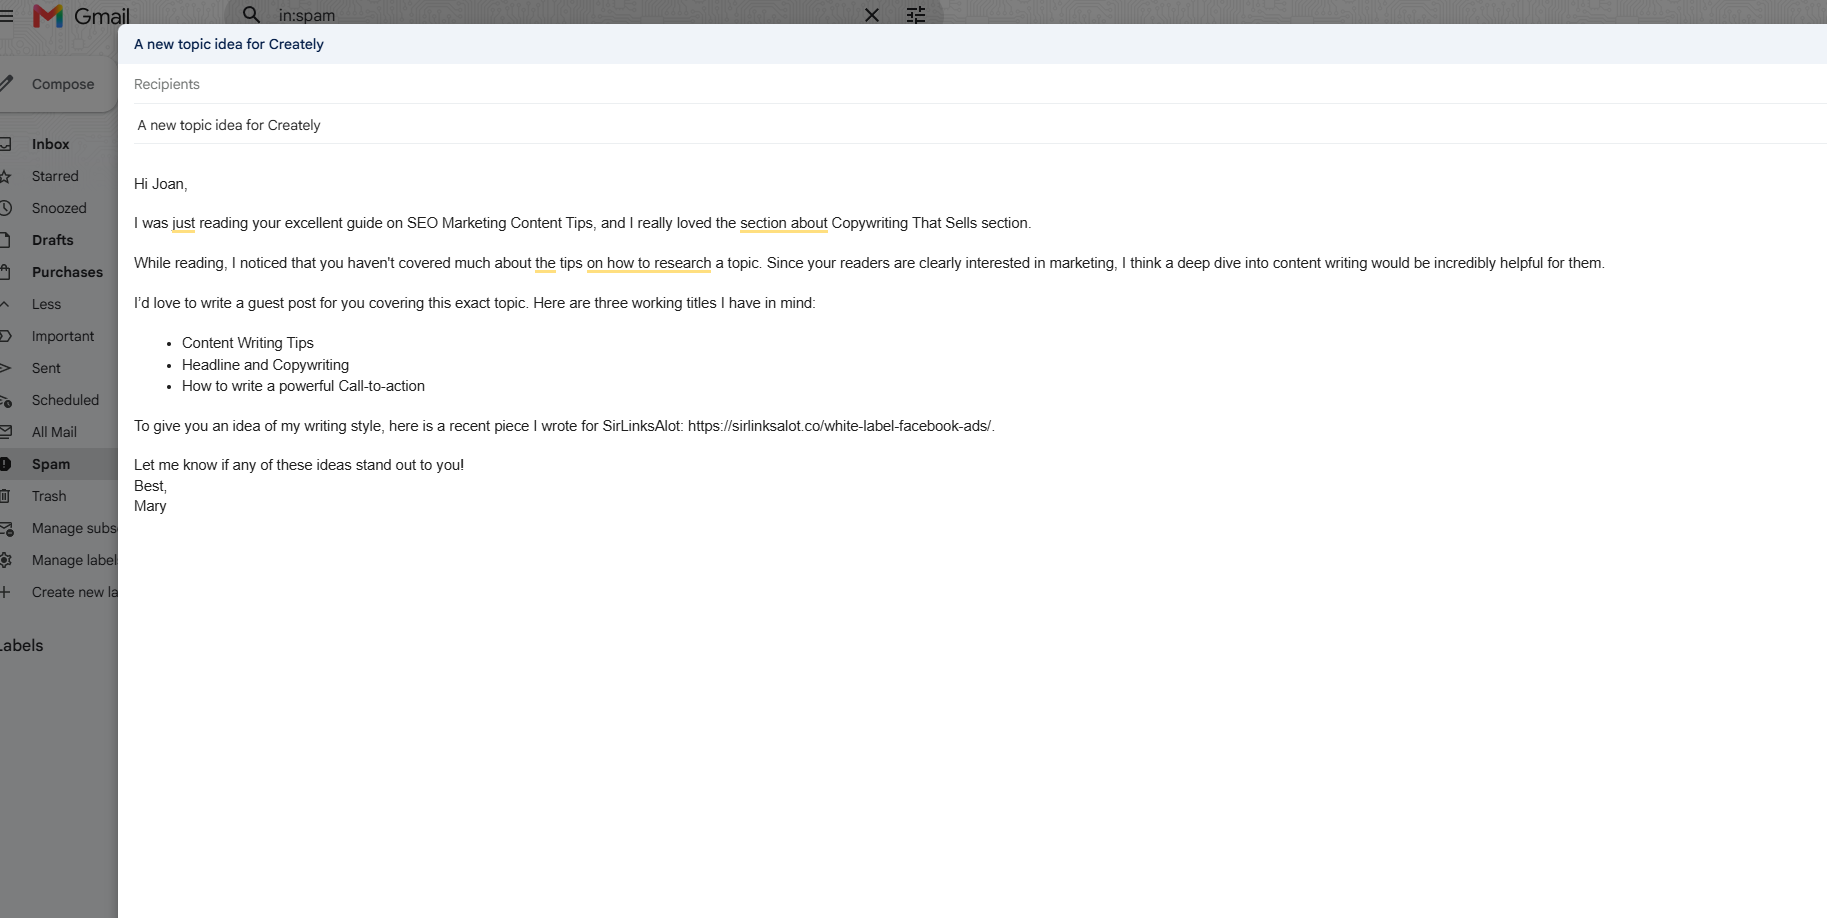
Task: Click the search magnifier icon
Action: pos(251,14)
